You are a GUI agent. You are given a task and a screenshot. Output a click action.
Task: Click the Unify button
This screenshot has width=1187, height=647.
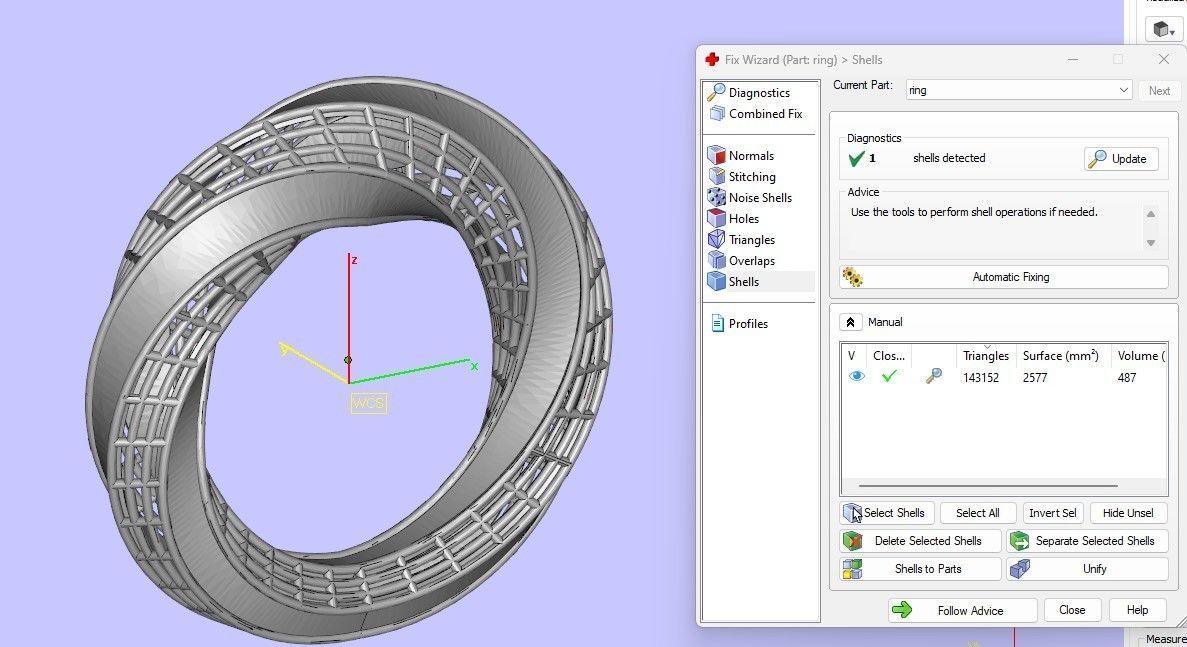(1087, 569)
